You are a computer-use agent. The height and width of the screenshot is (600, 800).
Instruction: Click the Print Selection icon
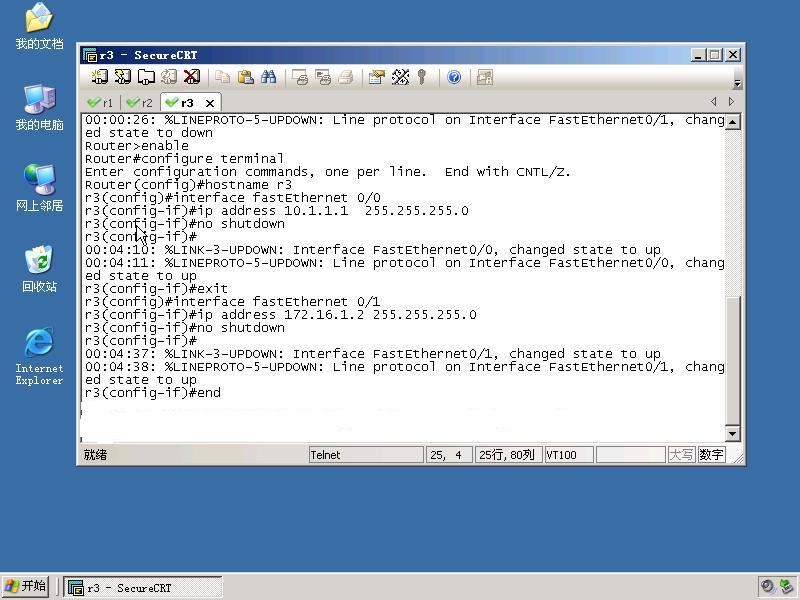[x=323, y=77]
